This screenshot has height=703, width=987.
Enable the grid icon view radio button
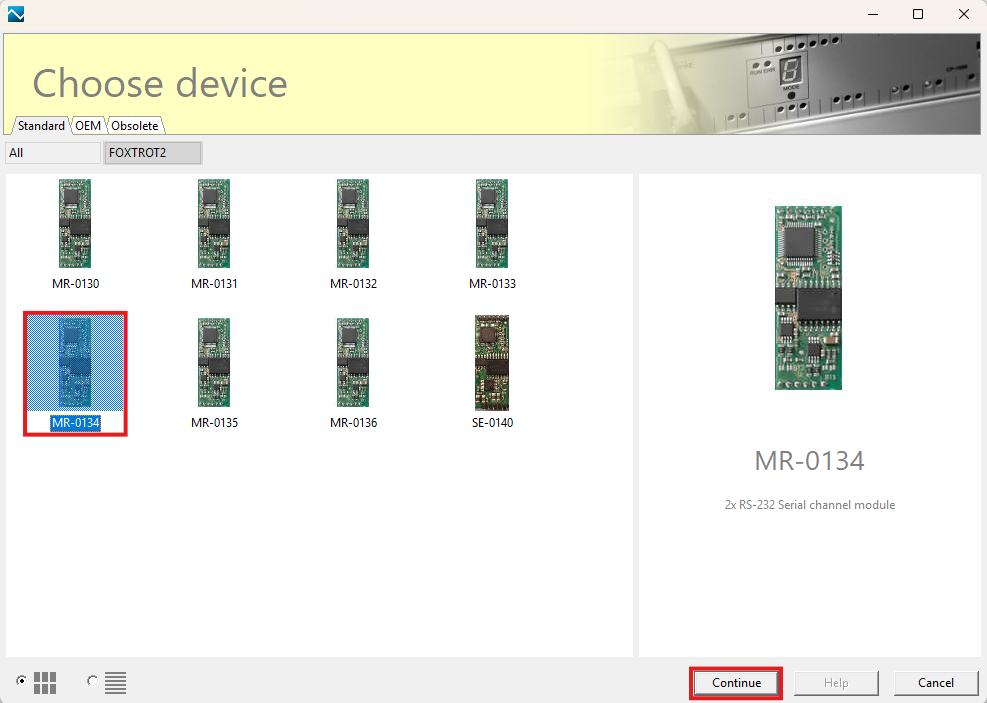(21, 681)
